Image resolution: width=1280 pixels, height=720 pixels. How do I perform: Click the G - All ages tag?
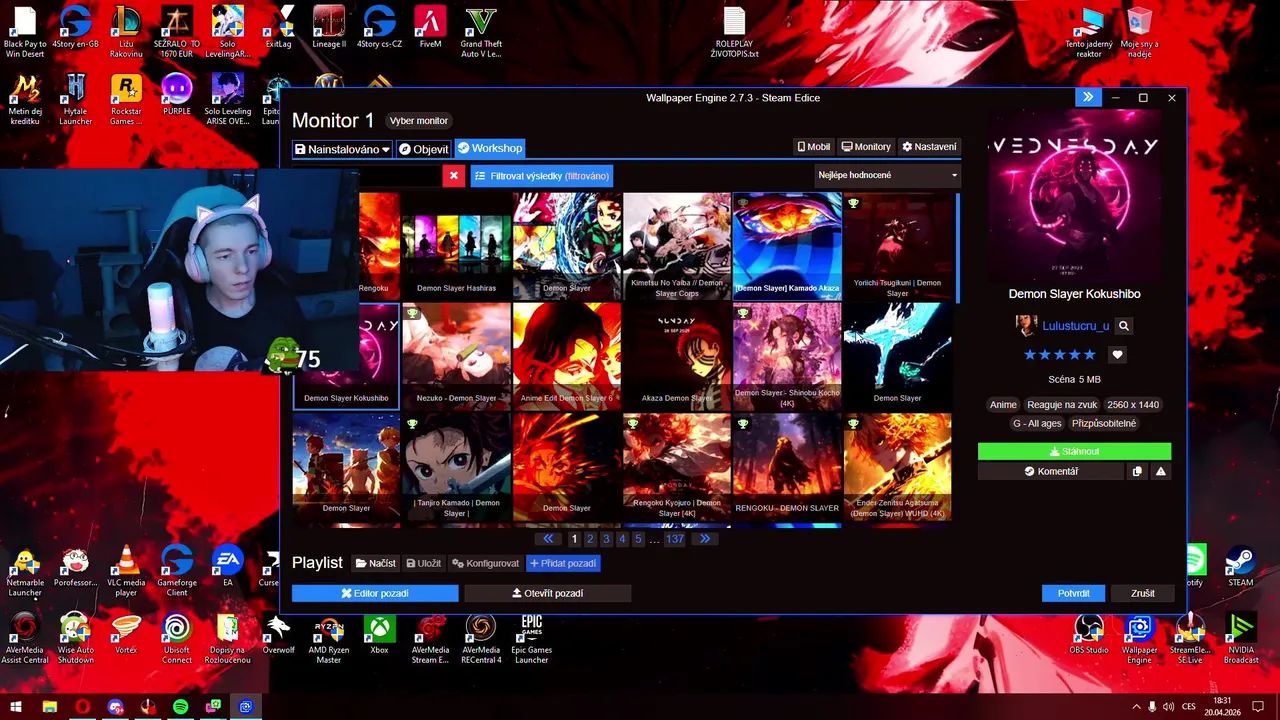pyautogui.click(x=1037, y=424)
